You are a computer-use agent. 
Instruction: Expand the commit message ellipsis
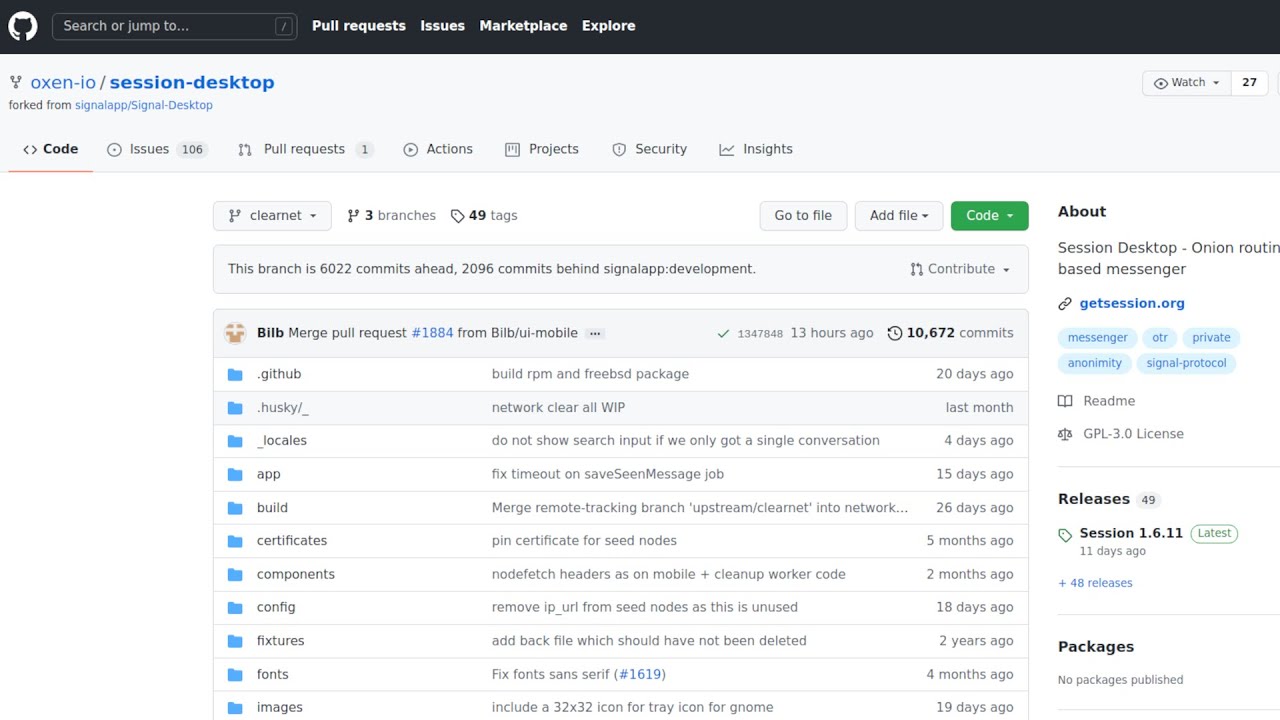[595, 333]
